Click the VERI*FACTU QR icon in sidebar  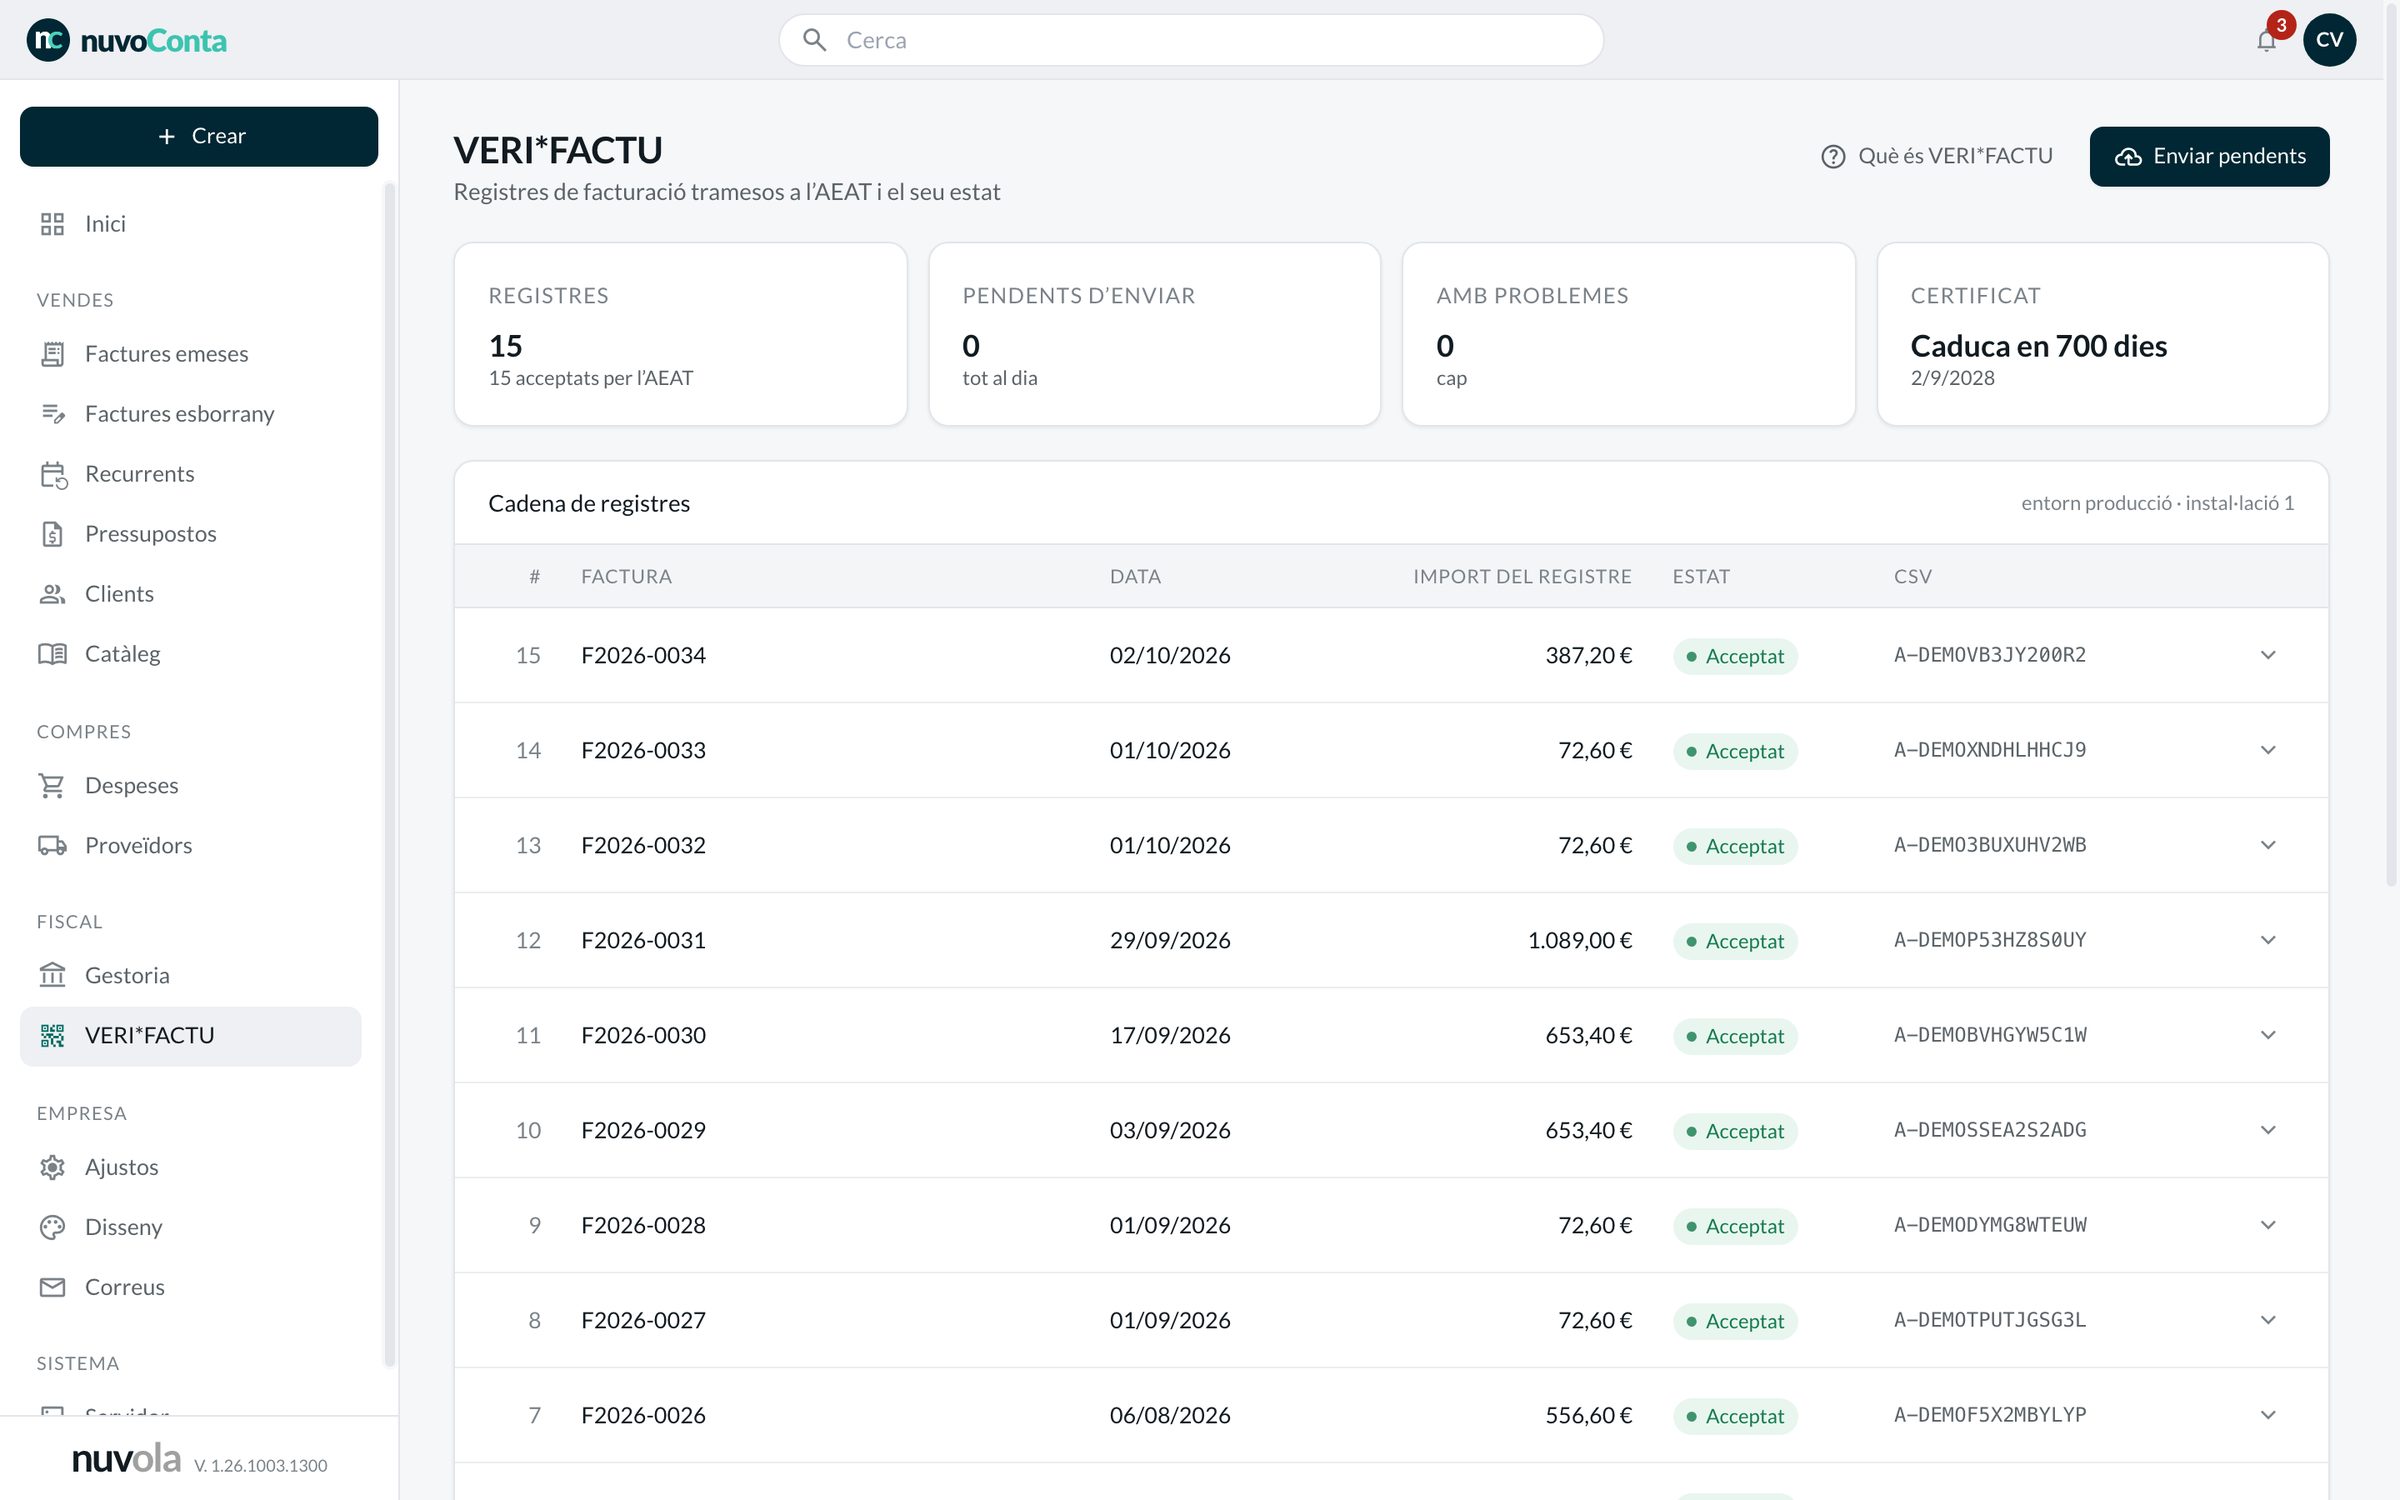tap(52, 1036)
